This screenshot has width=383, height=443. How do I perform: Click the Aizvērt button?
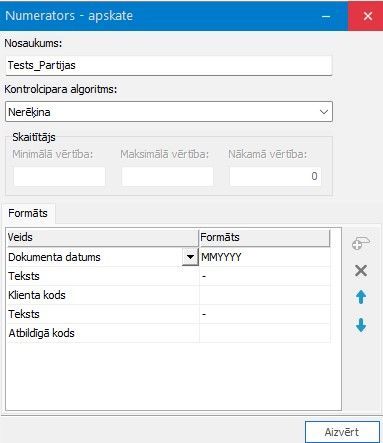342,432
